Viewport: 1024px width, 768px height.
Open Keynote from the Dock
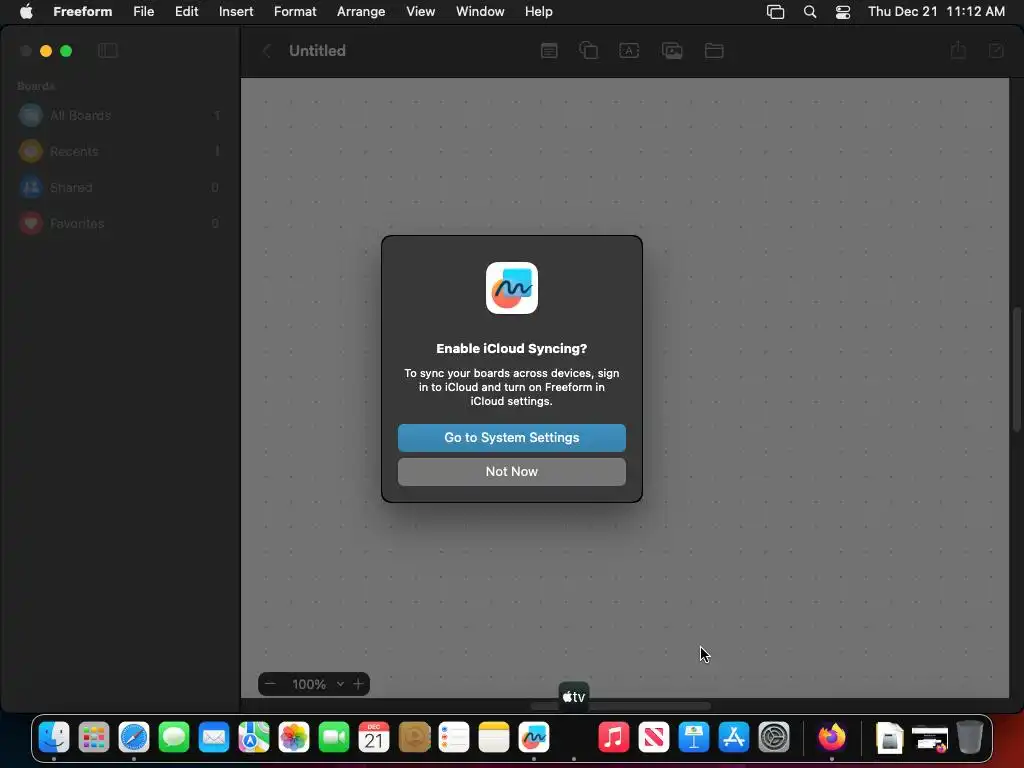[694, 738]
